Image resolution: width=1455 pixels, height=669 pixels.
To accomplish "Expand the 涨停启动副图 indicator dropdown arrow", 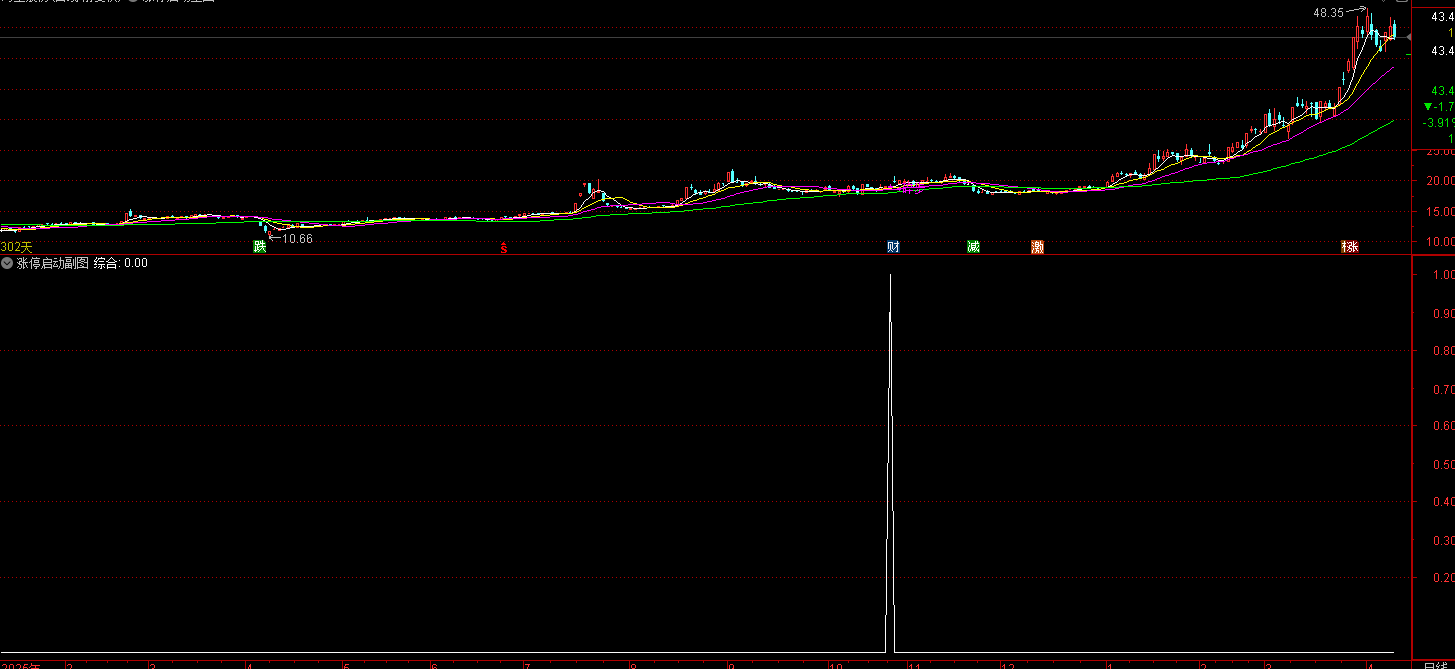I will 7,264.
